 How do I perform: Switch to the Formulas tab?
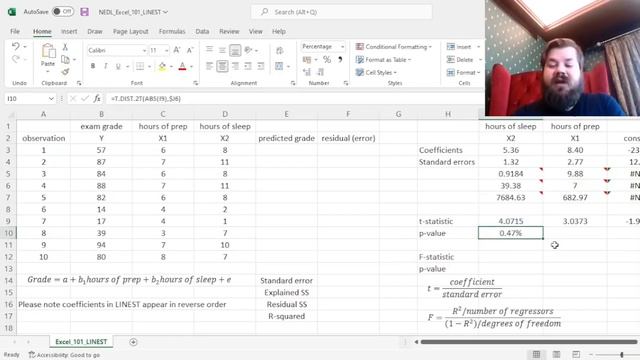(x=172, y=31)
